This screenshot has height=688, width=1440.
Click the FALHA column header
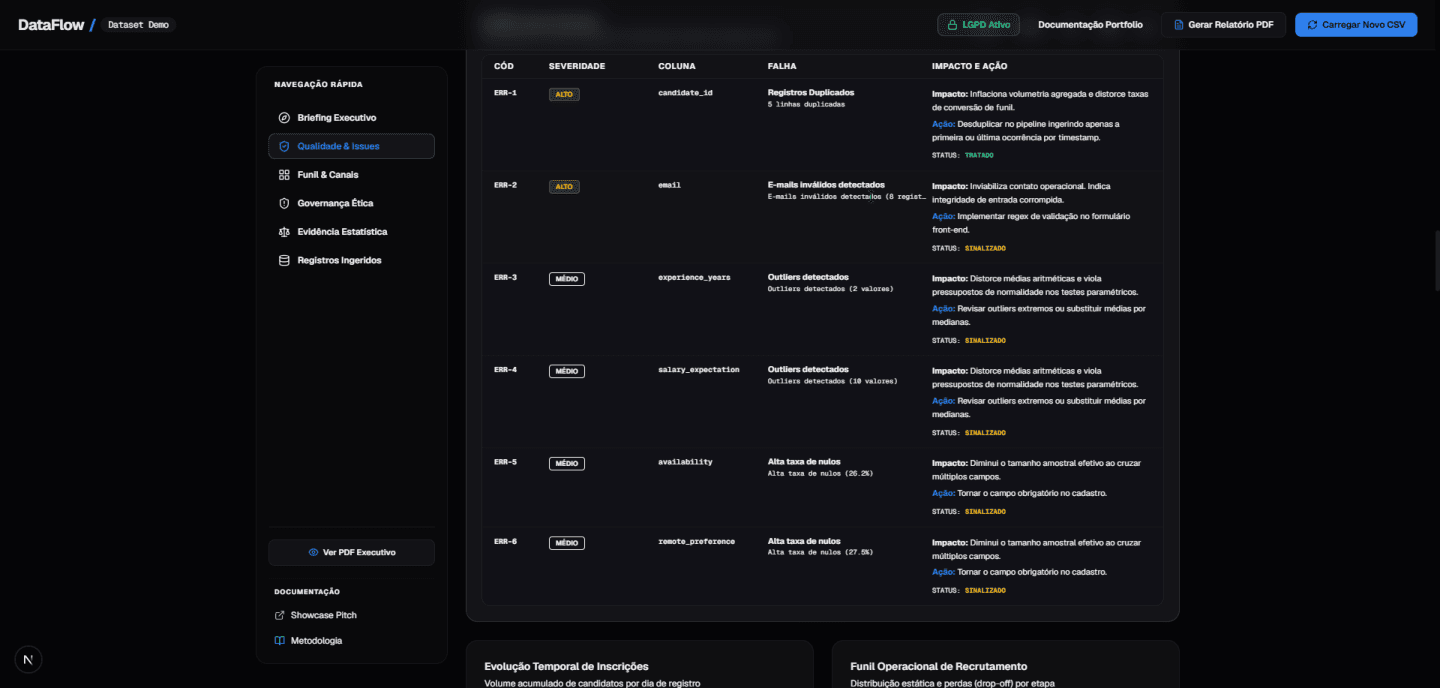tap(782, 66)
